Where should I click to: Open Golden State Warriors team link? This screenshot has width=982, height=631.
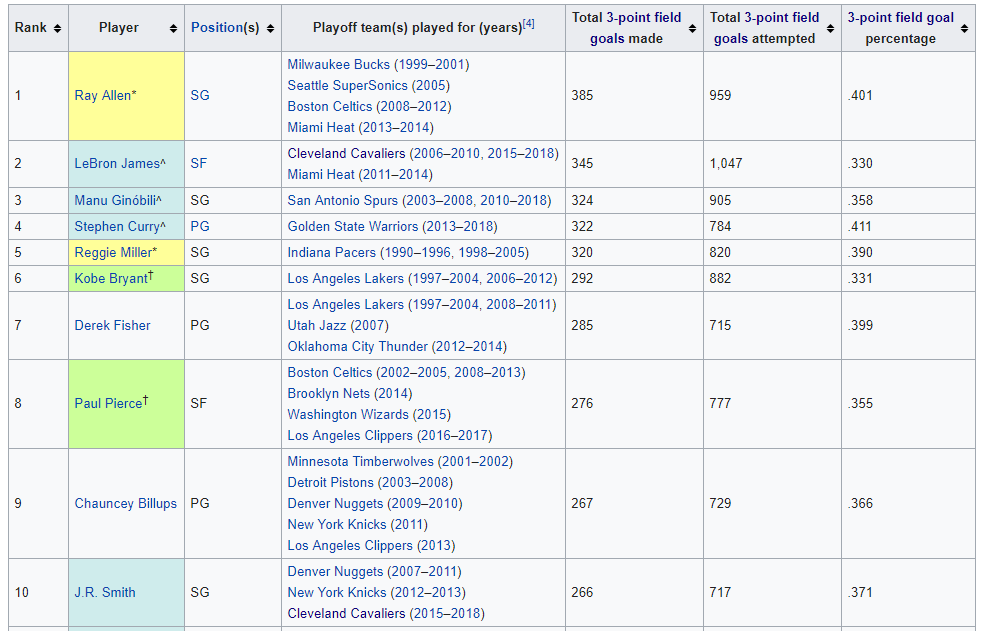[x=353, y=227]
